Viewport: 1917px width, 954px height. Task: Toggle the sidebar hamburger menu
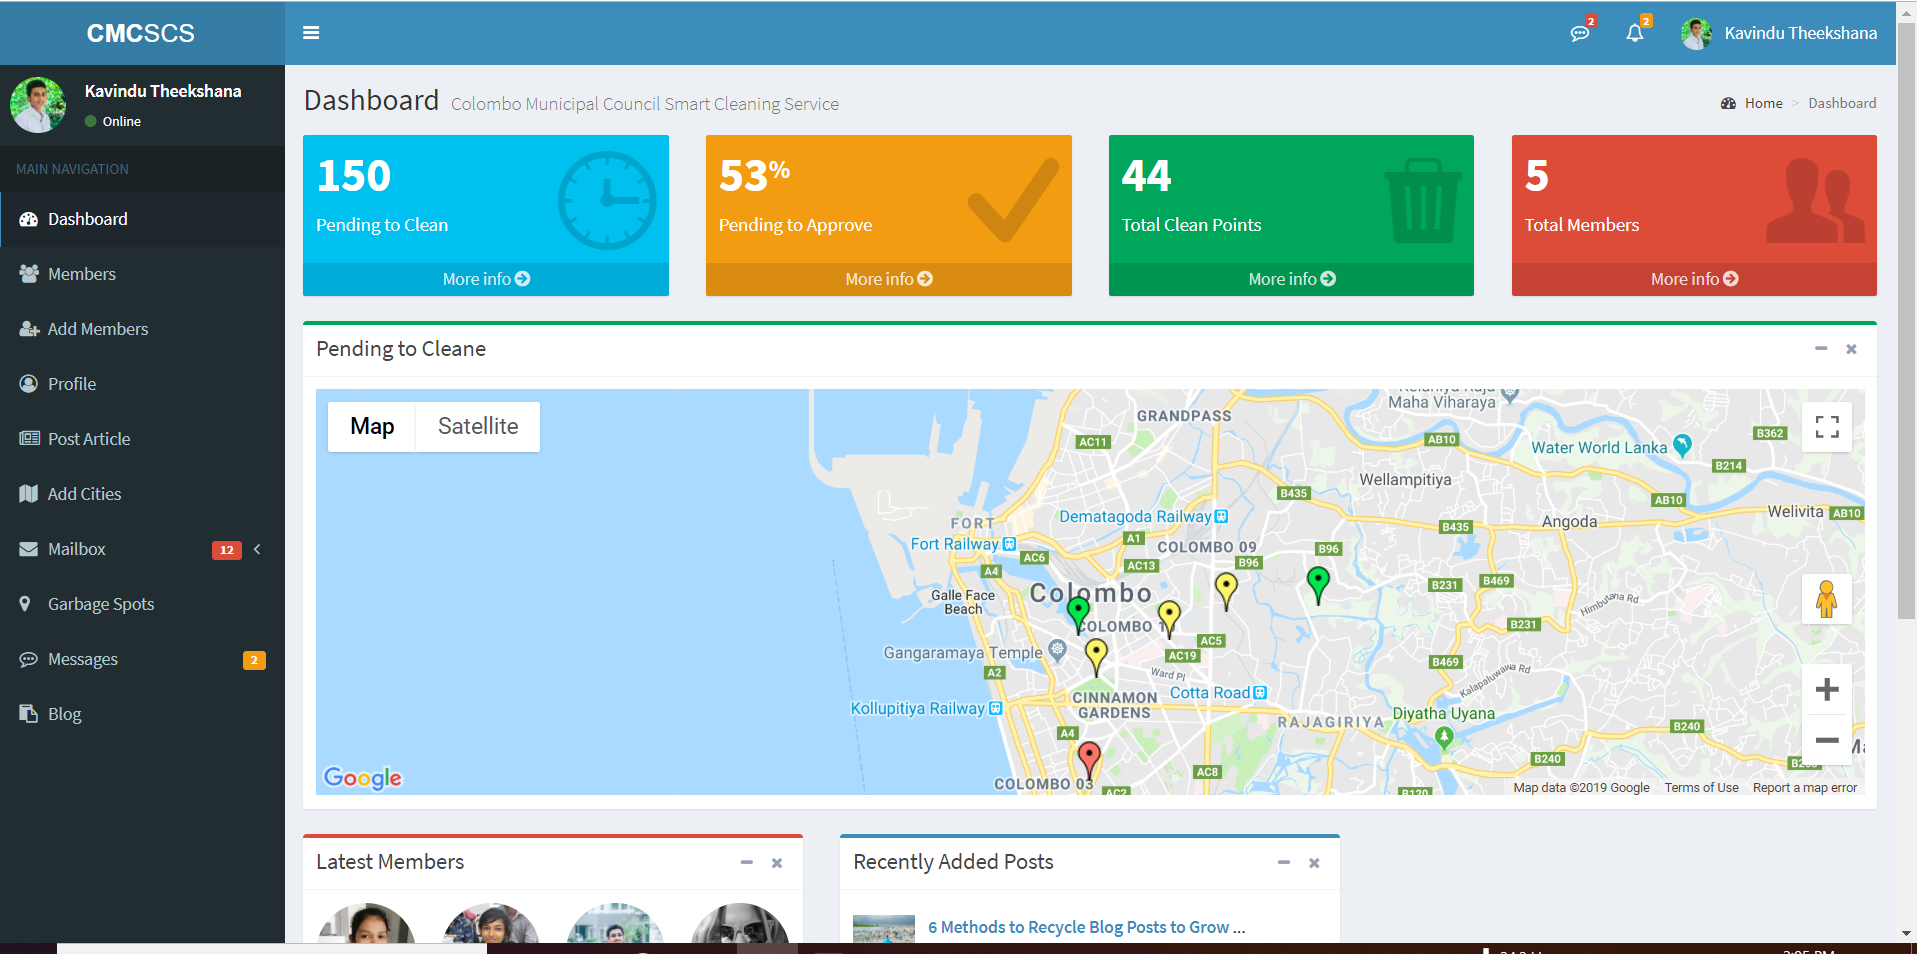click(311, 33)
